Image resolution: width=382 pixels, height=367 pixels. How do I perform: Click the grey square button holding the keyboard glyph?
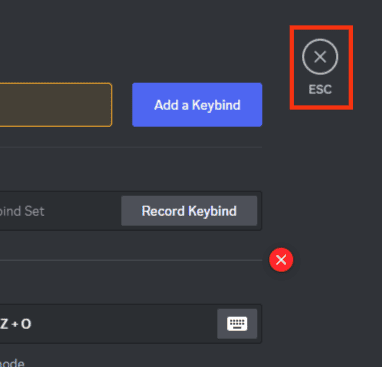click(237, 324)
